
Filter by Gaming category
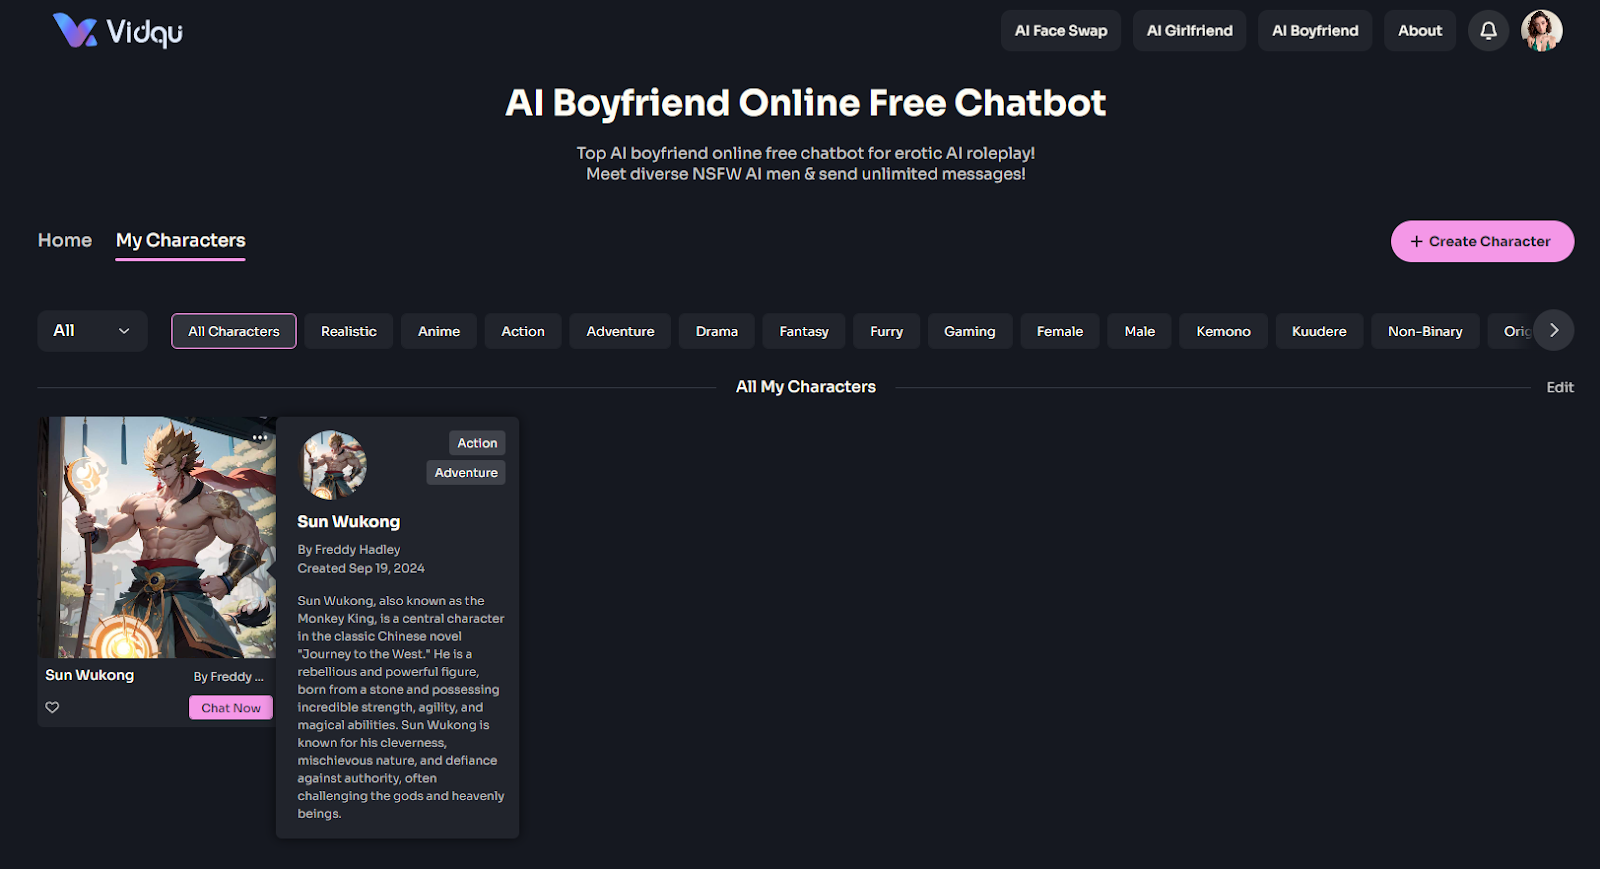click(970, 331)
